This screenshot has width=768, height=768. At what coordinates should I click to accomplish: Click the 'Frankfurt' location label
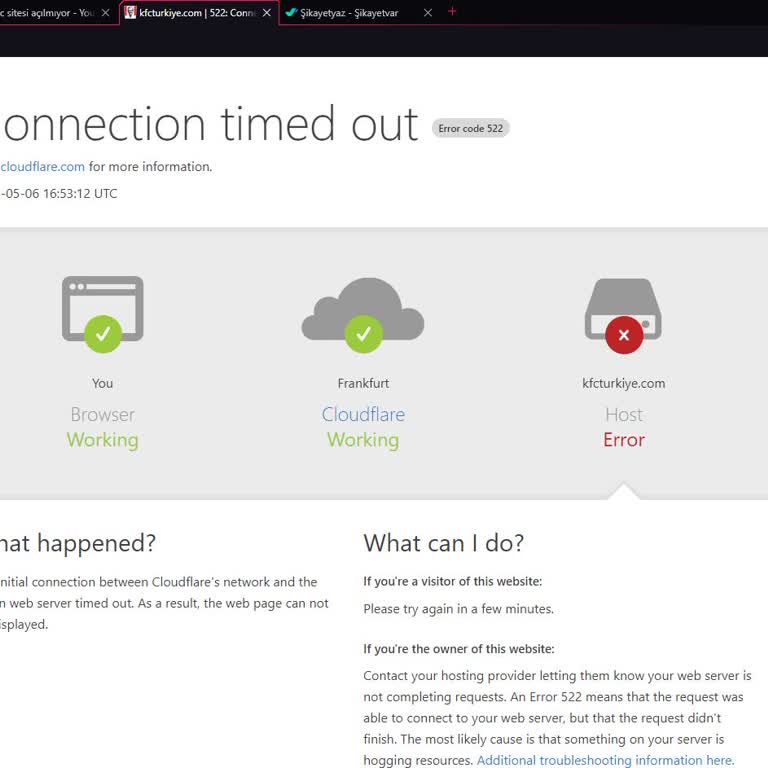pos(363,384)
